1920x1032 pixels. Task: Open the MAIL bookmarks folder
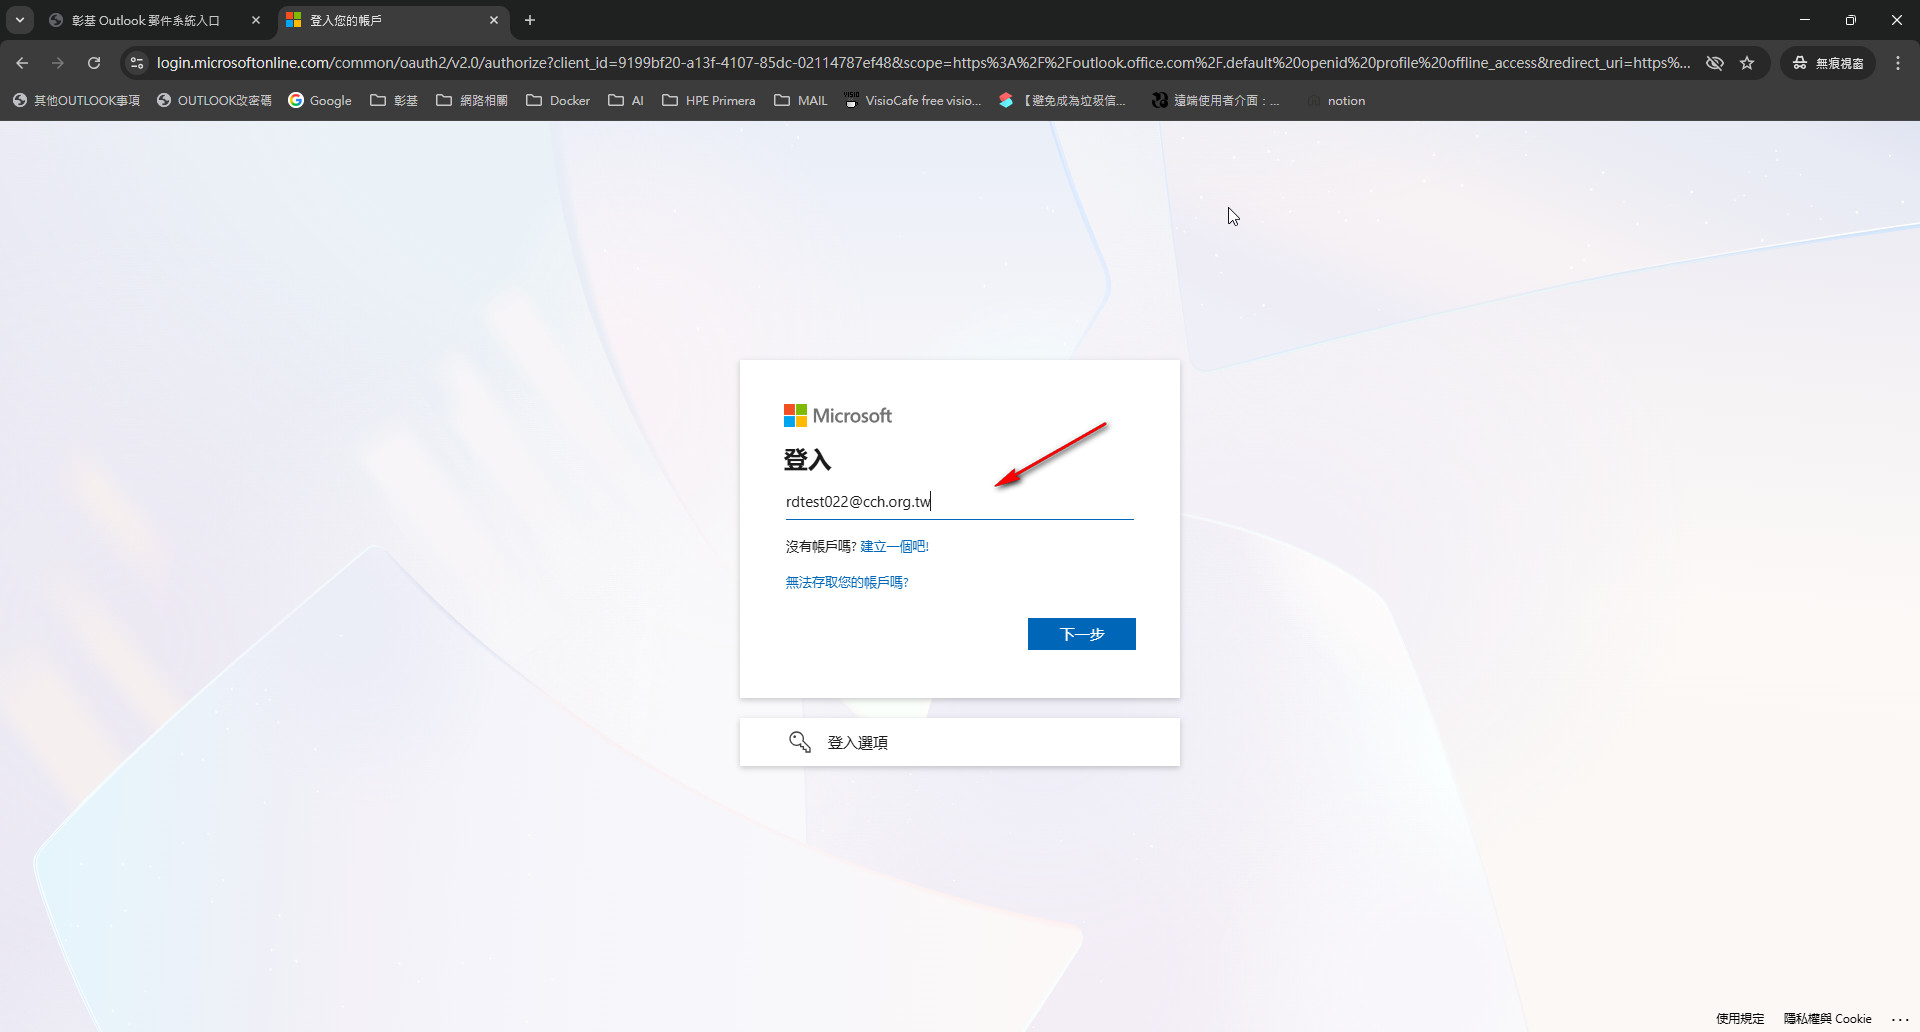pyautogui.click(x=801, y=101)
